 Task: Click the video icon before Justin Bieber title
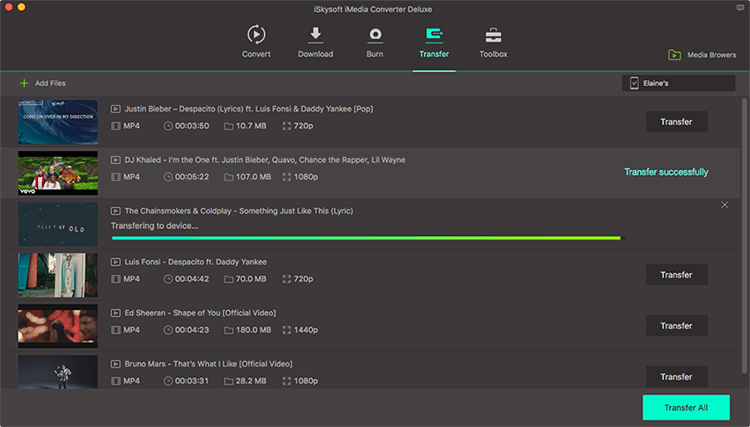tap(115, 109)
